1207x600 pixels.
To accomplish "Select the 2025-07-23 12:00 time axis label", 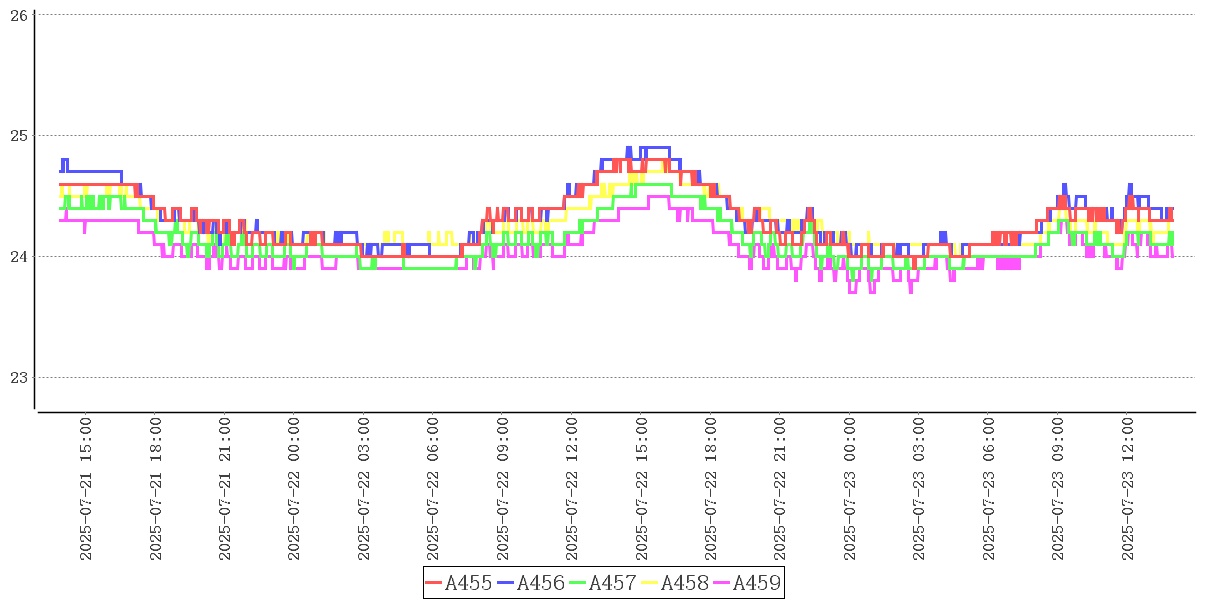I will point(1128,489).
